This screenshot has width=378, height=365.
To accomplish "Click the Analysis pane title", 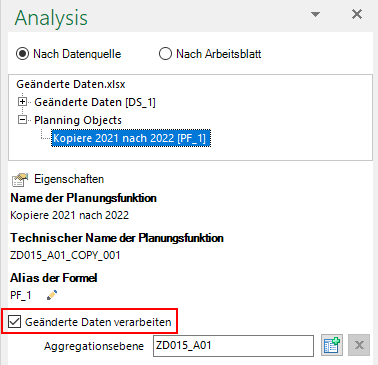I will click(x=51, y=18).
